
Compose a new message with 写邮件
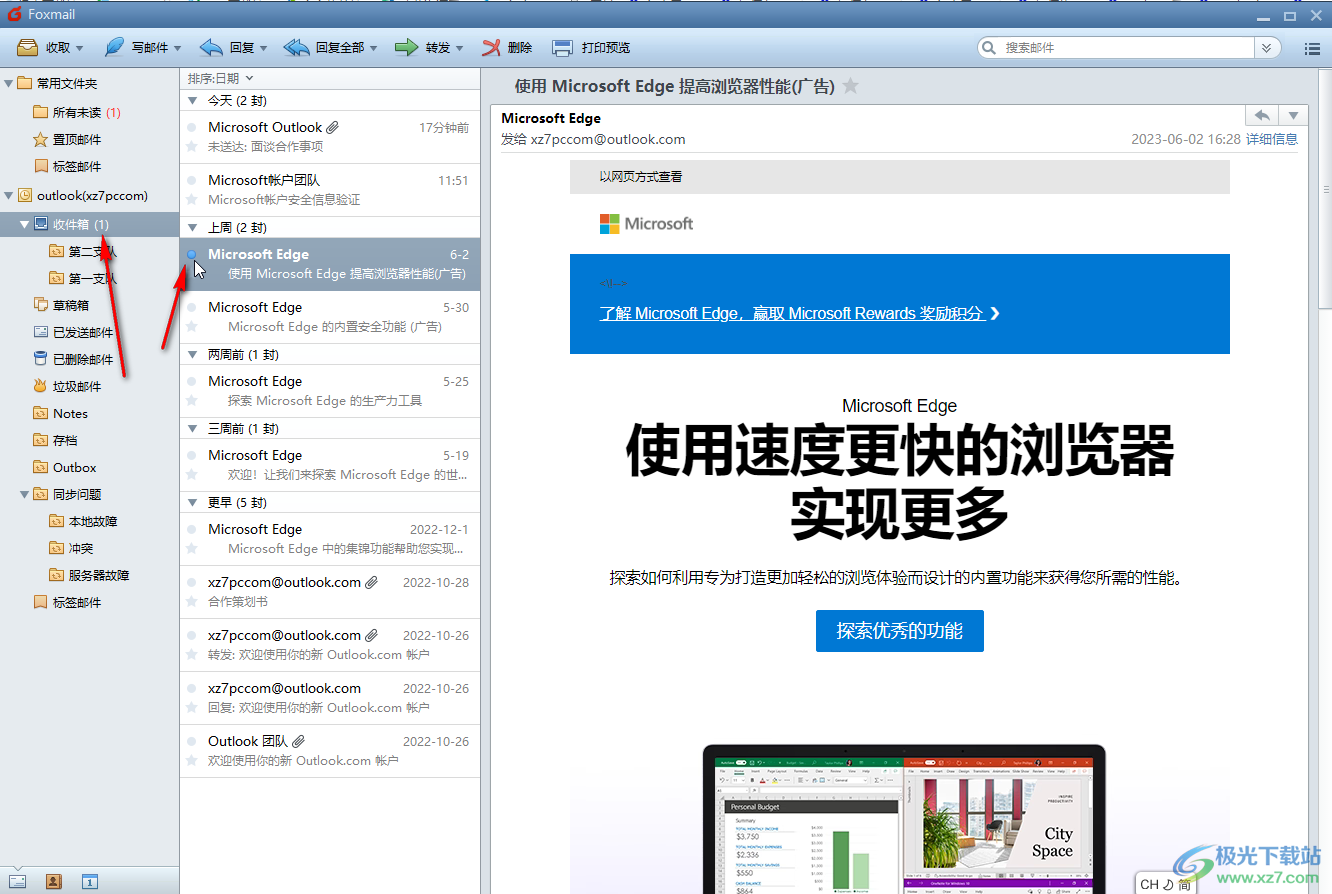(x=137, y=47)
